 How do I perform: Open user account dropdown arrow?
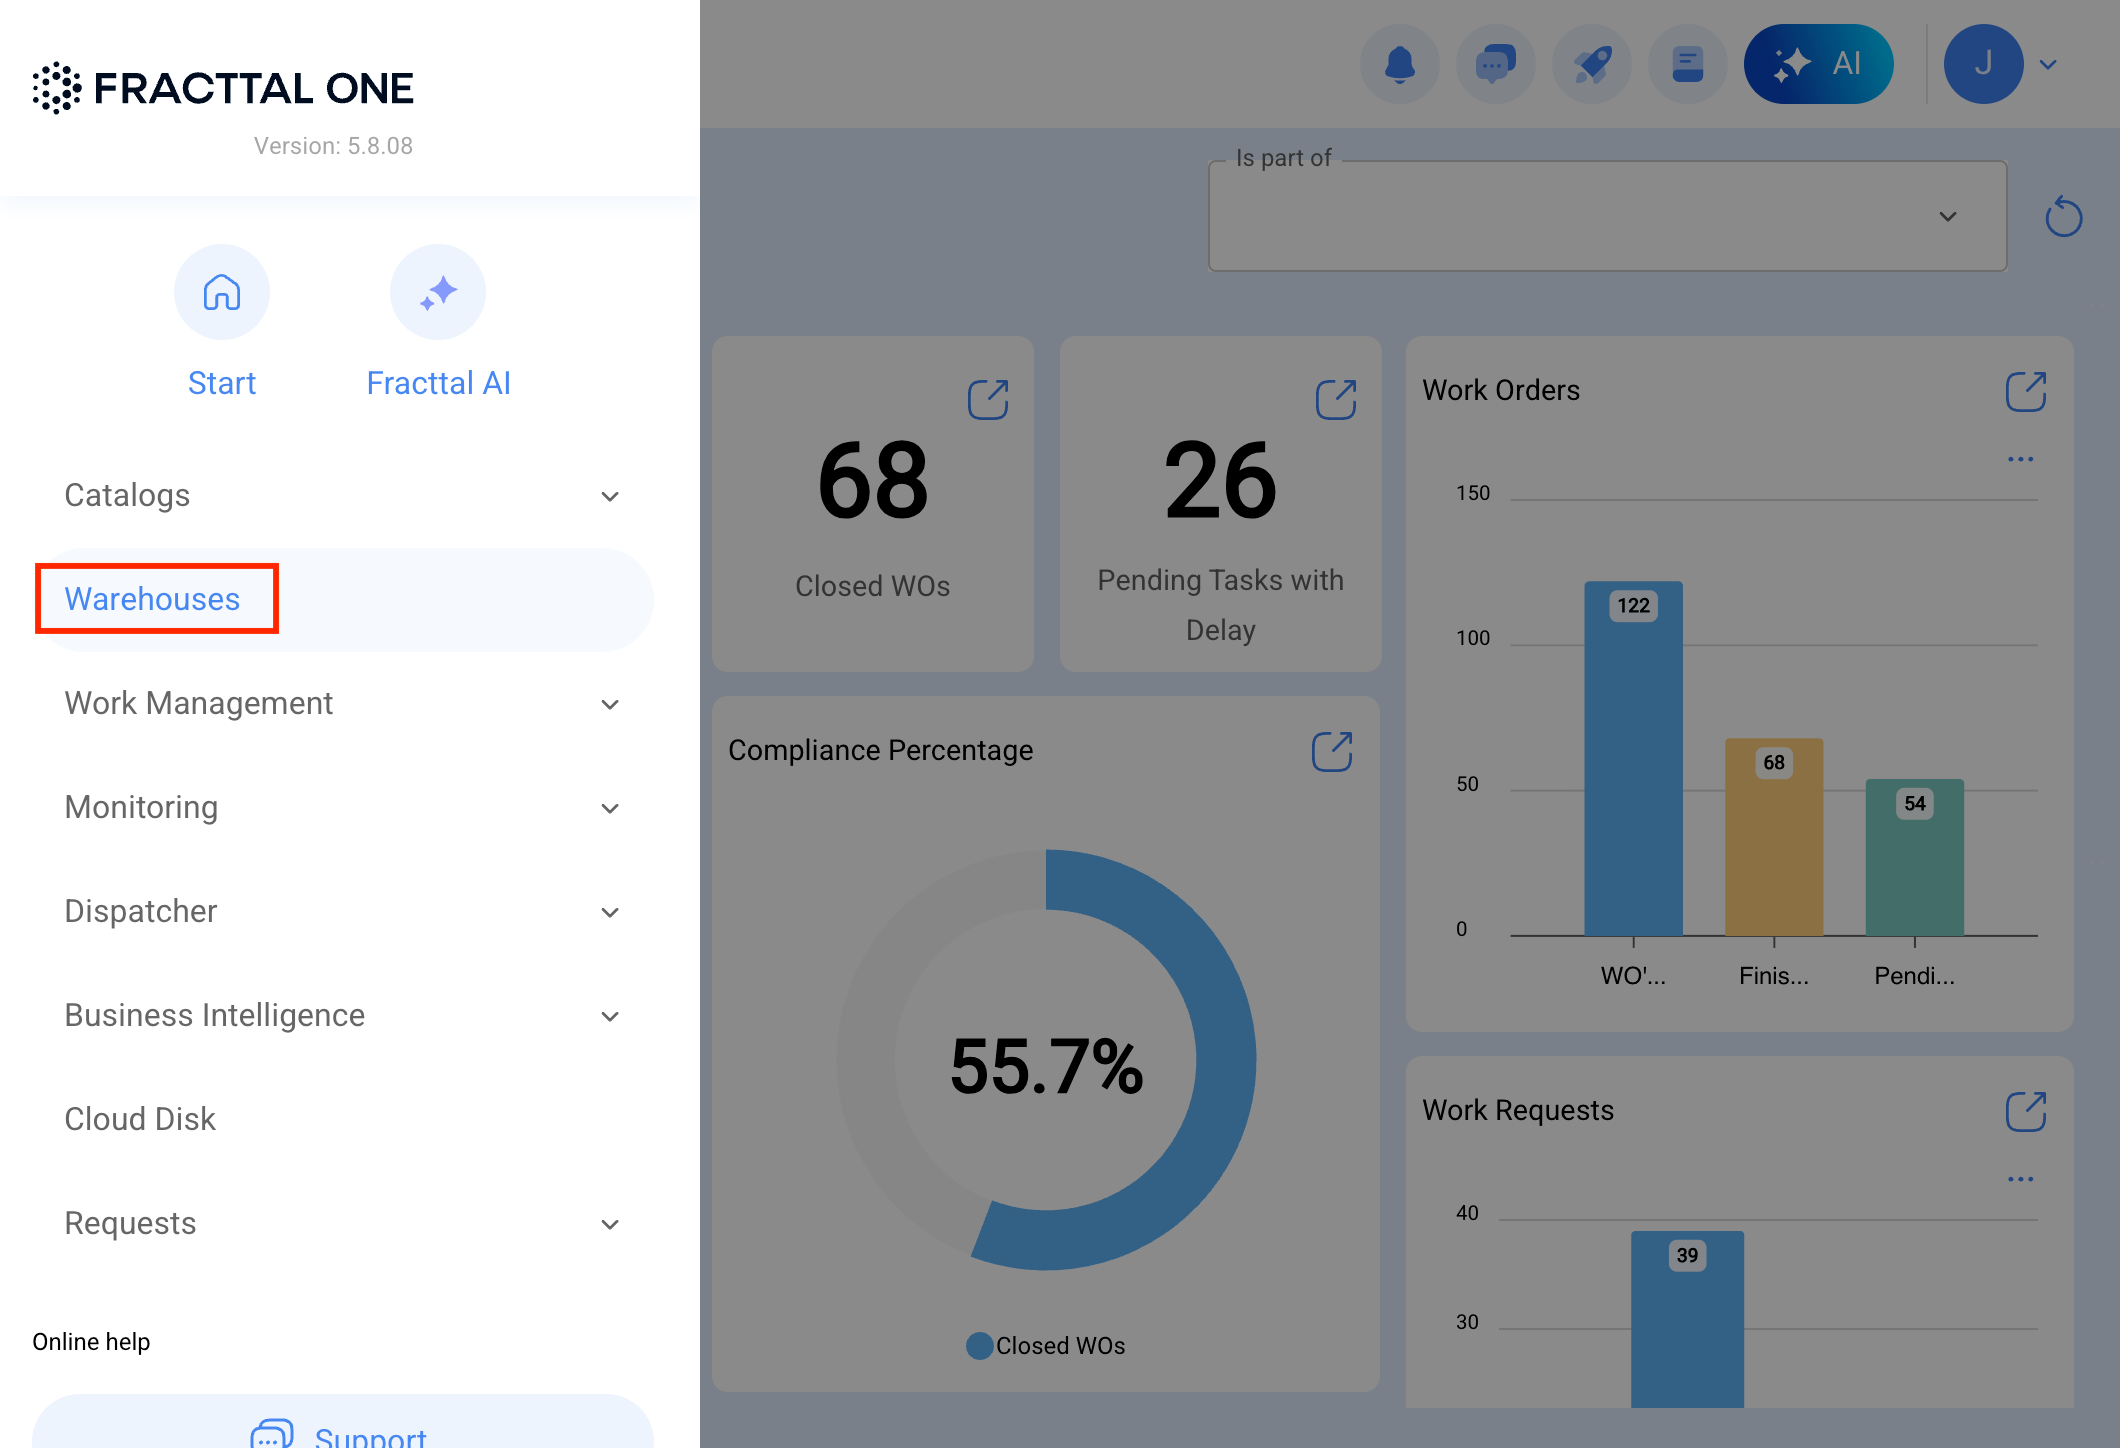coord(2048,64)
